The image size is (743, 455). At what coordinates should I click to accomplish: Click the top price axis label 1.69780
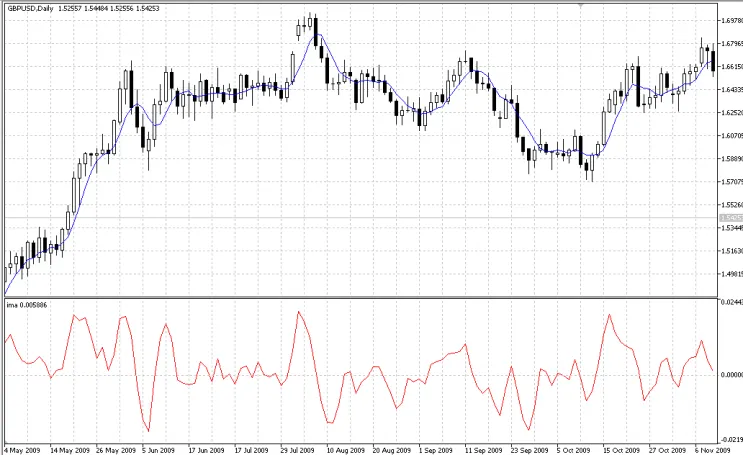point(729,20)
